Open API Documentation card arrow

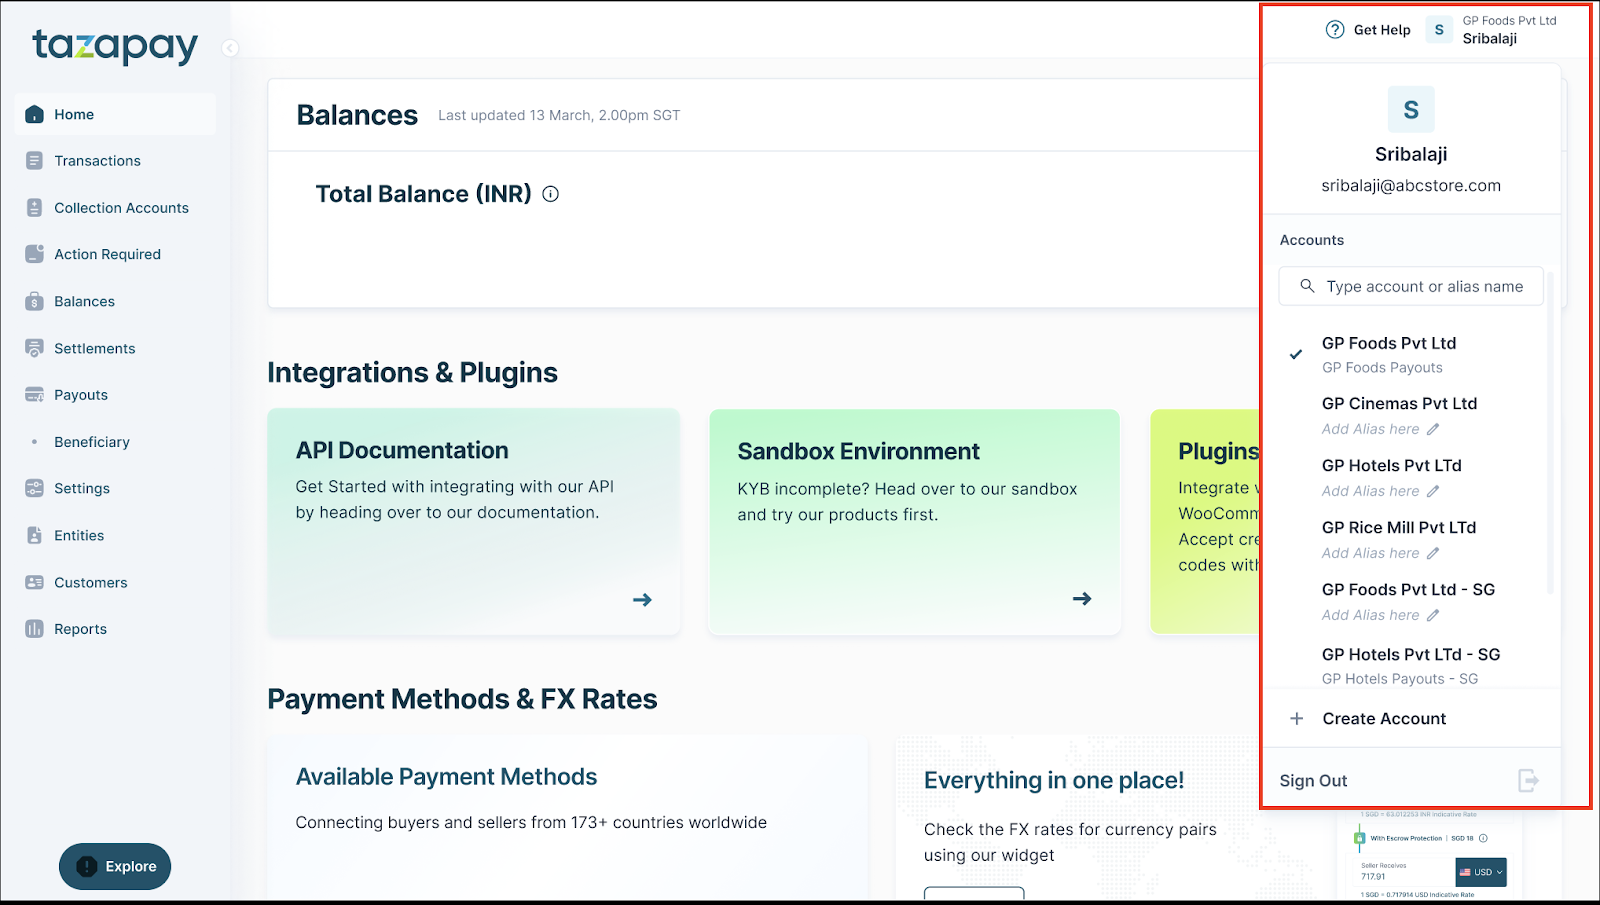coord(642,600)
